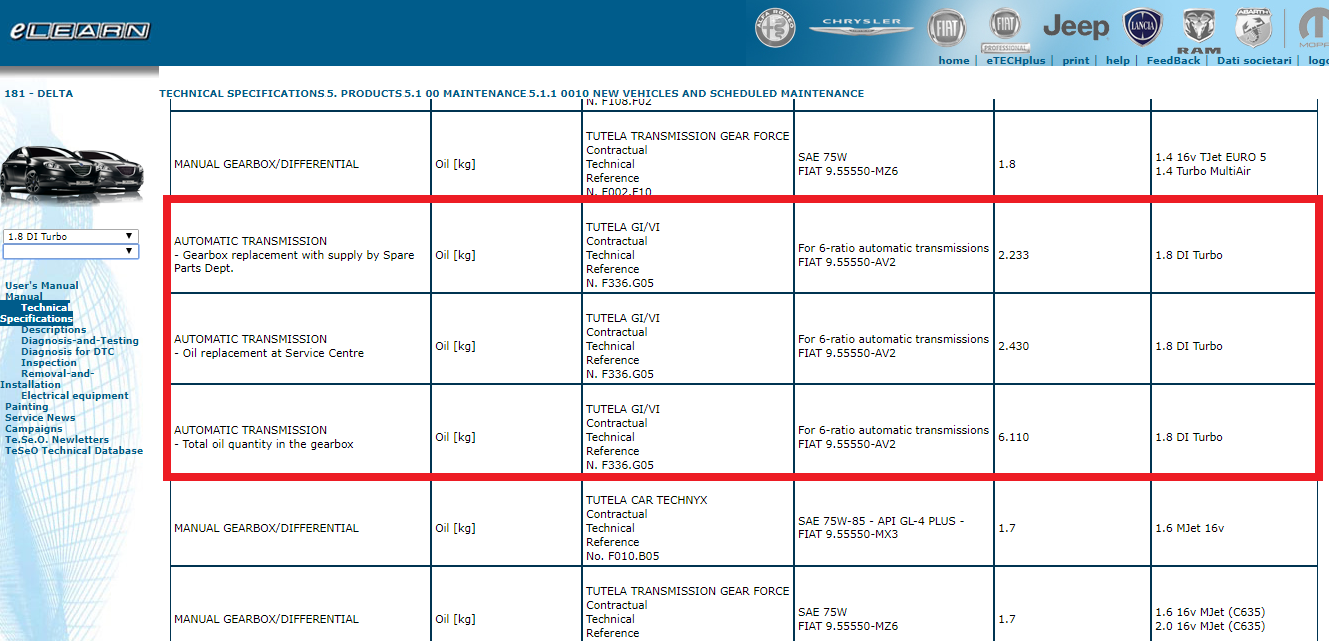Screen dimensions: 1329x641
Task: Click the print link
Action: [x=1076, y=61]
